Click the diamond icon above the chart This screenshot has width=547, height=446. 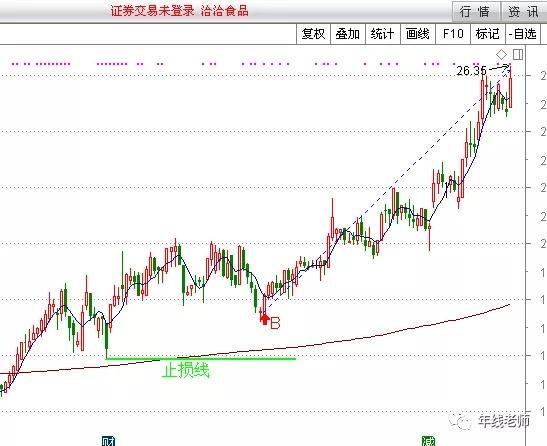click(501, 54)
